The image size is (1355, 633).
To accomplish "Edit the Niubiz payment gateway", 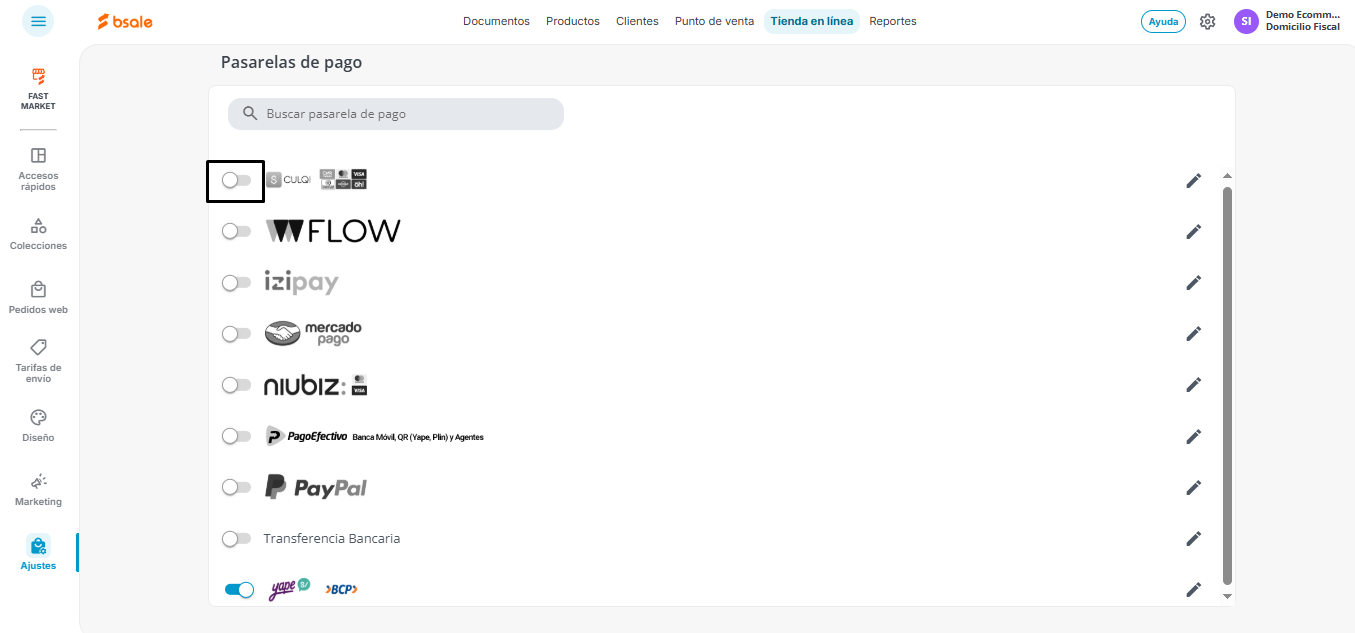I will (x=1193, y=385).
